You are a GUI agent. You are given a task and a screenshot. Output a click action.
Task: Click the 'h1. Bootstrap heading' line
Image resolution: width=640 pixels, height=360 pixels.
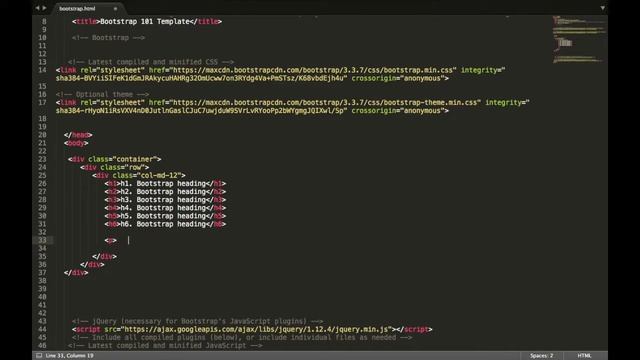(x=165, y=184)
